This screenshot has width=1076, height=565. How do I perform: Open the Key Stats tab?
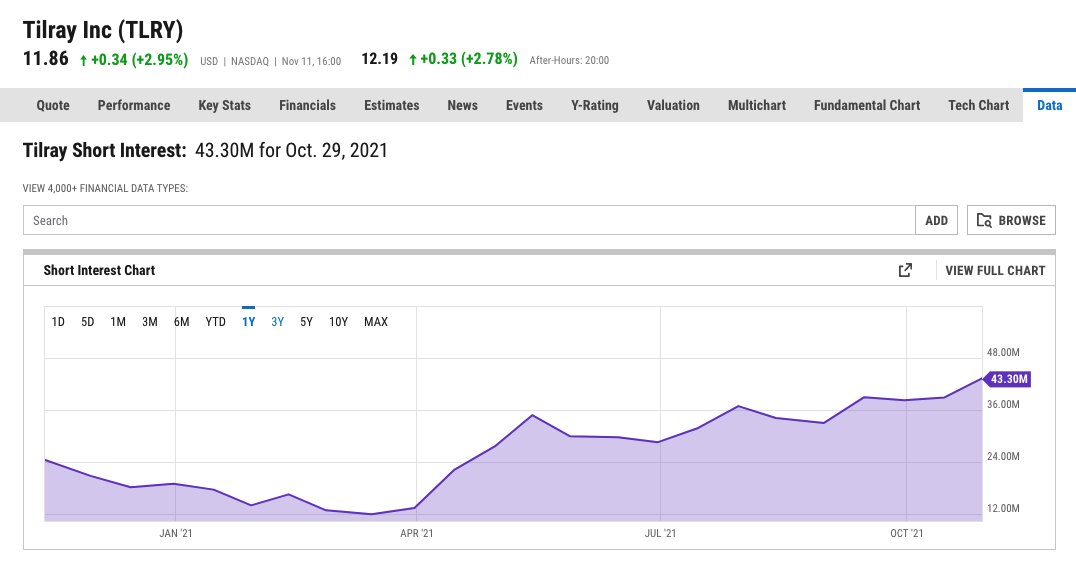tap(224, 105)
